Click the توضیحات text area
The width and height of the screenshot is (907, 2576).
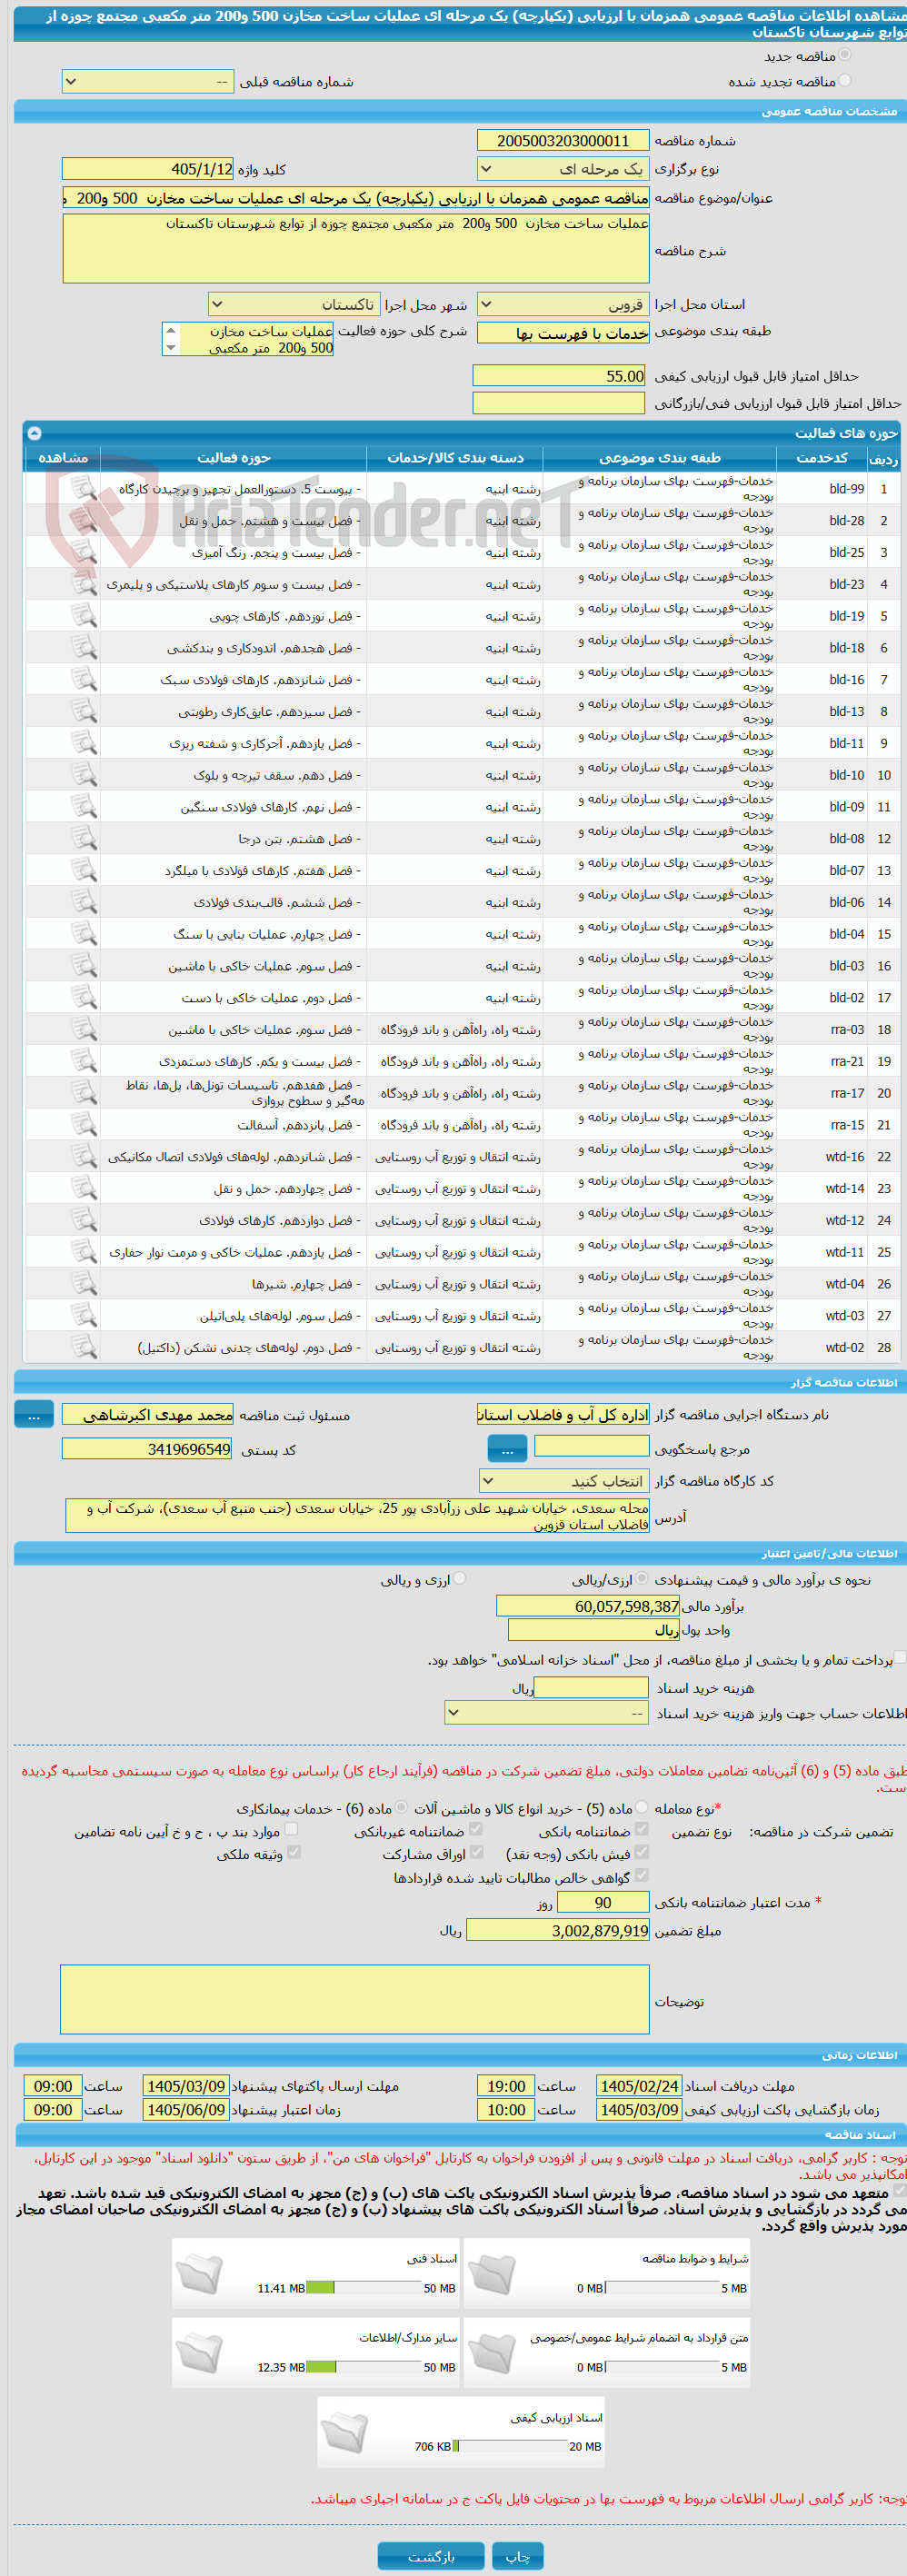point(355,1999)
